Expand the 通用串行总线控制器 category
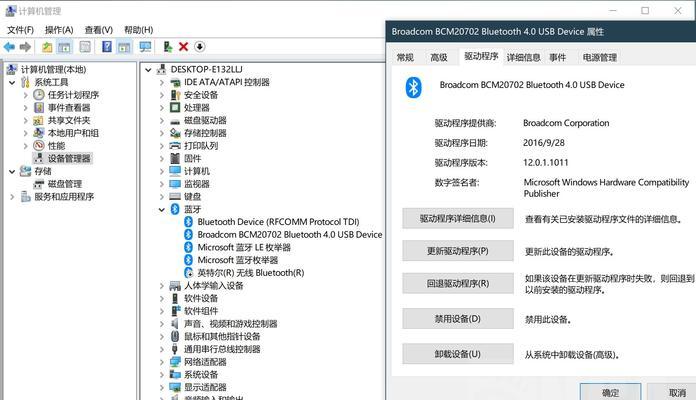 coord(162,349)
